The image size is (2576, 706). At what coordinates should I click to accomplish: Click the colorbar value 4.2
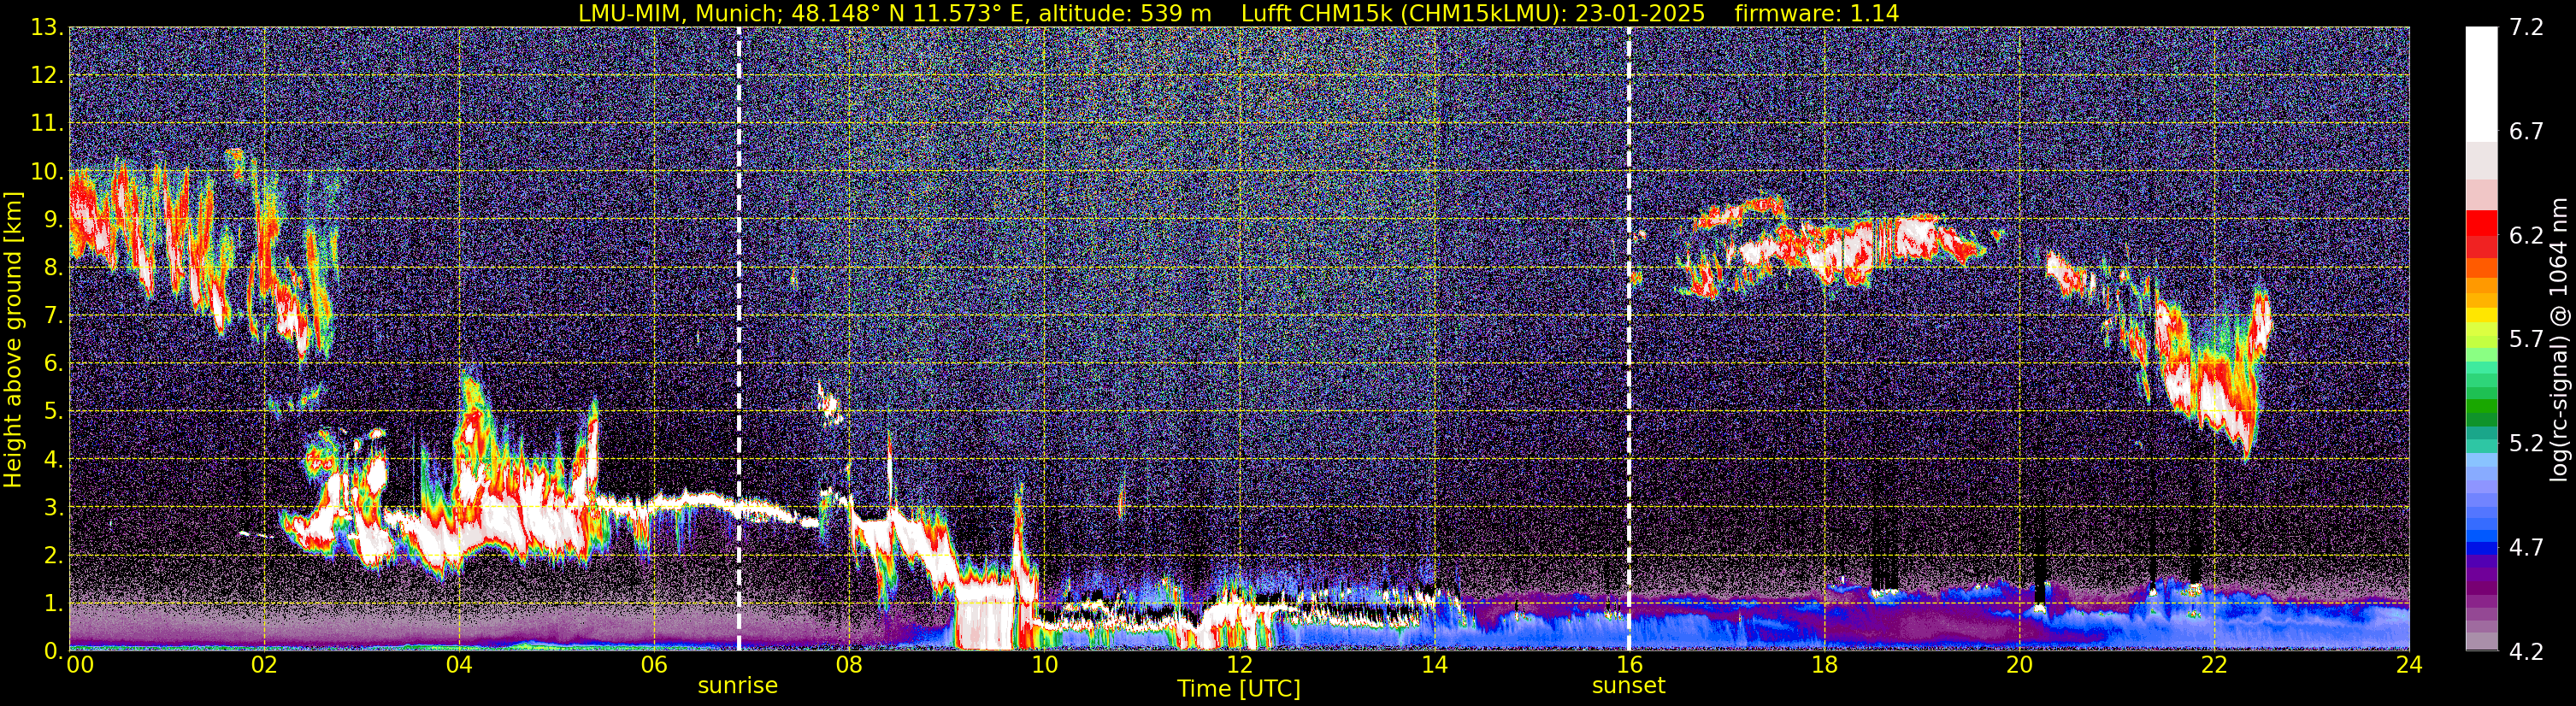pos(2526,652)
